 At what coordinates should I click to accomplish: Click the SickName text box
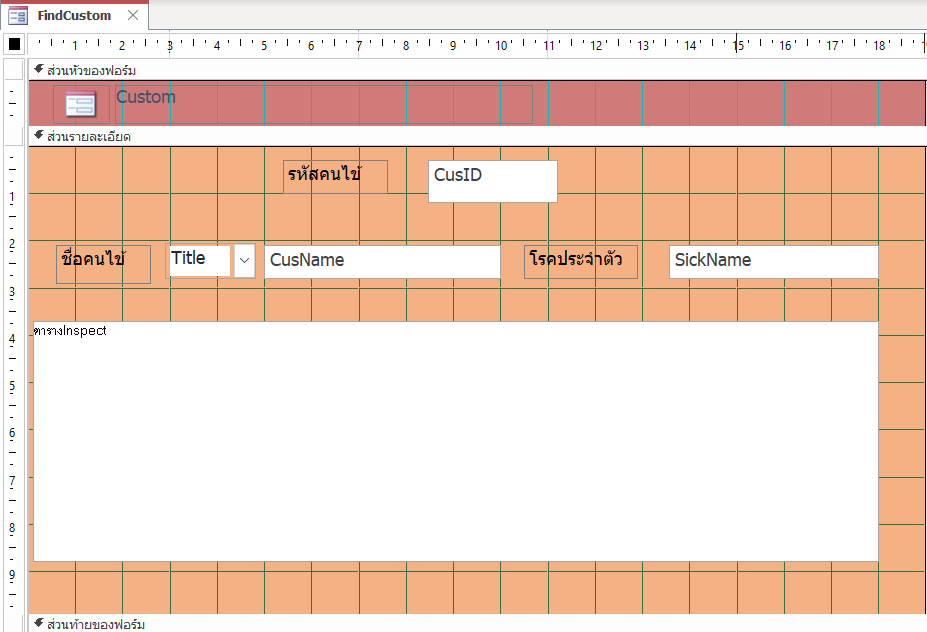tap(773, 261)
